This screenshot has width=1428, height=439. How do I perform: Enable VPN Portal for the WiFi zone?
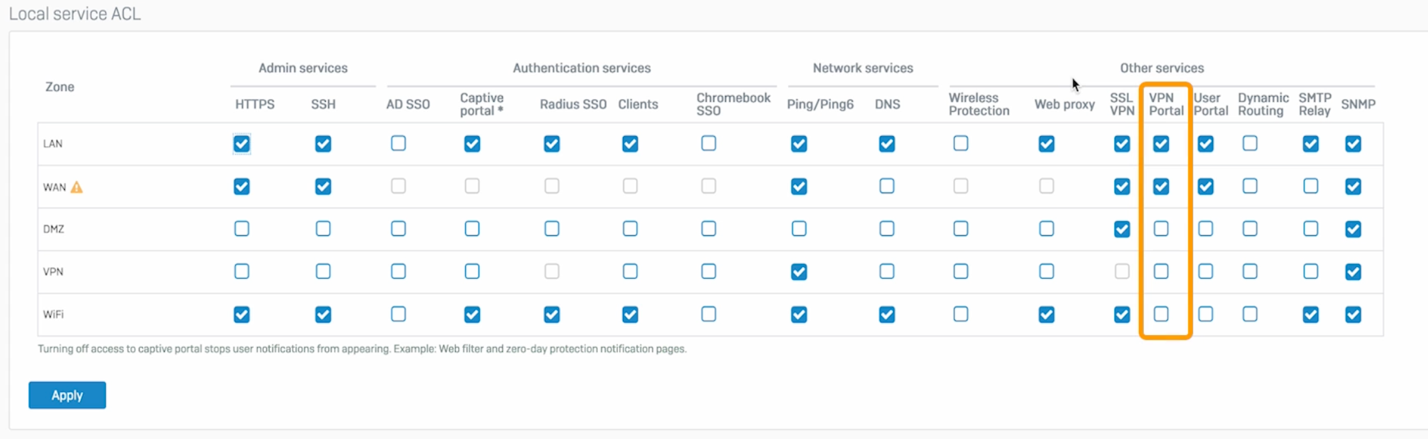click(x=1161, y=314)
